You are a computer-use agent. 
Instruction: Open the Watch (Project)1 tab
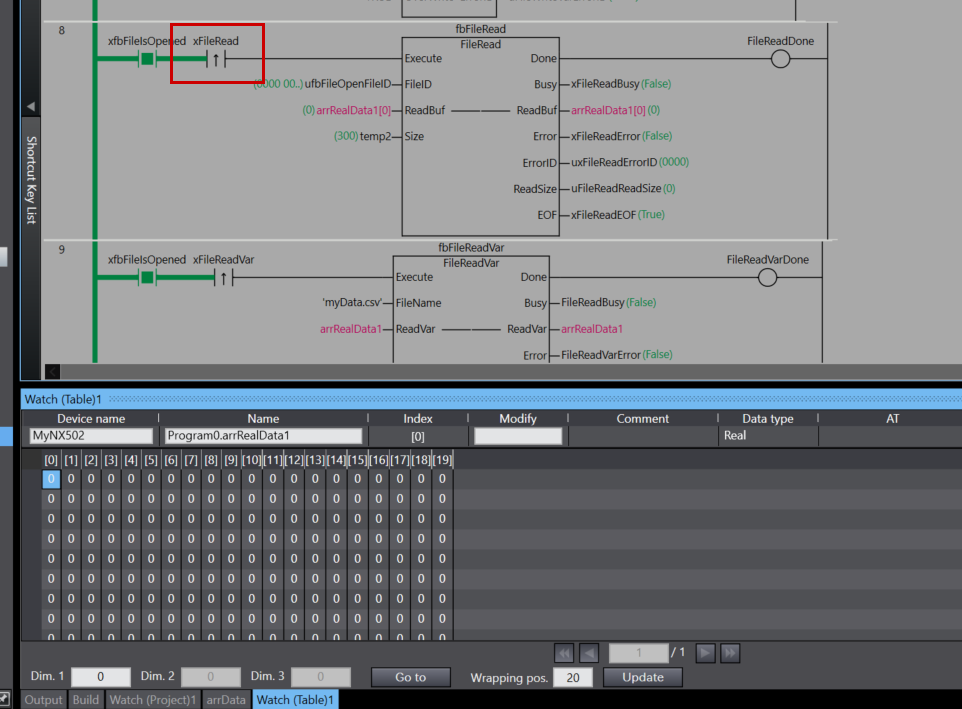tap(153, 700)
